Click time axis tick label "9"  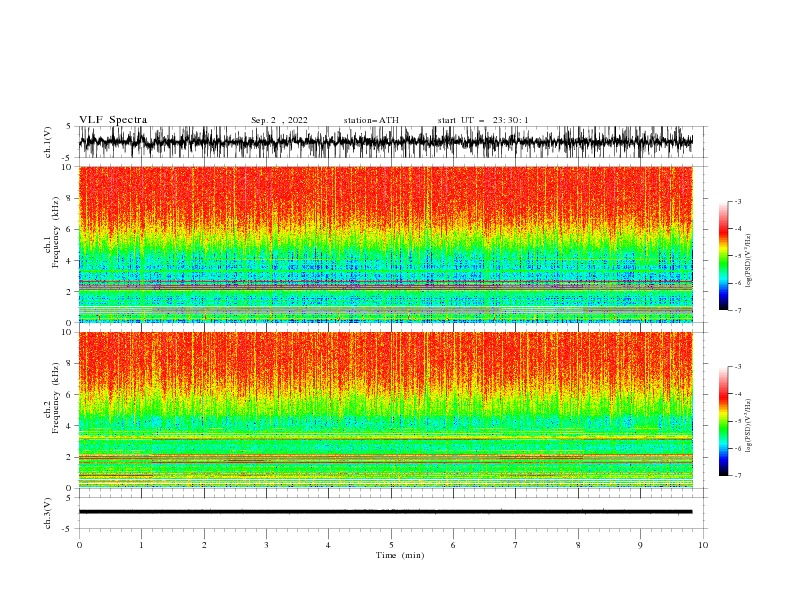(640, 545)
